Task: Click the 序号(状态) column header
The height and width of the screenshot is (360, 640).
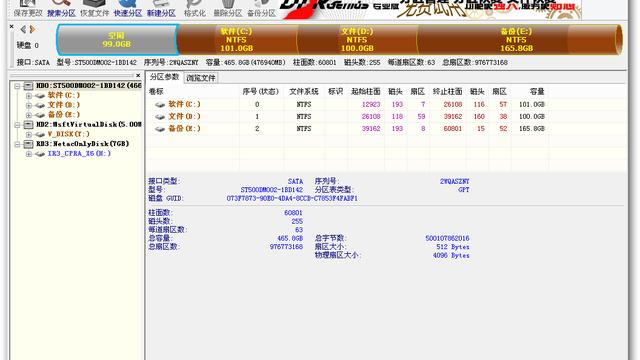Action: [x=260, y=91]
